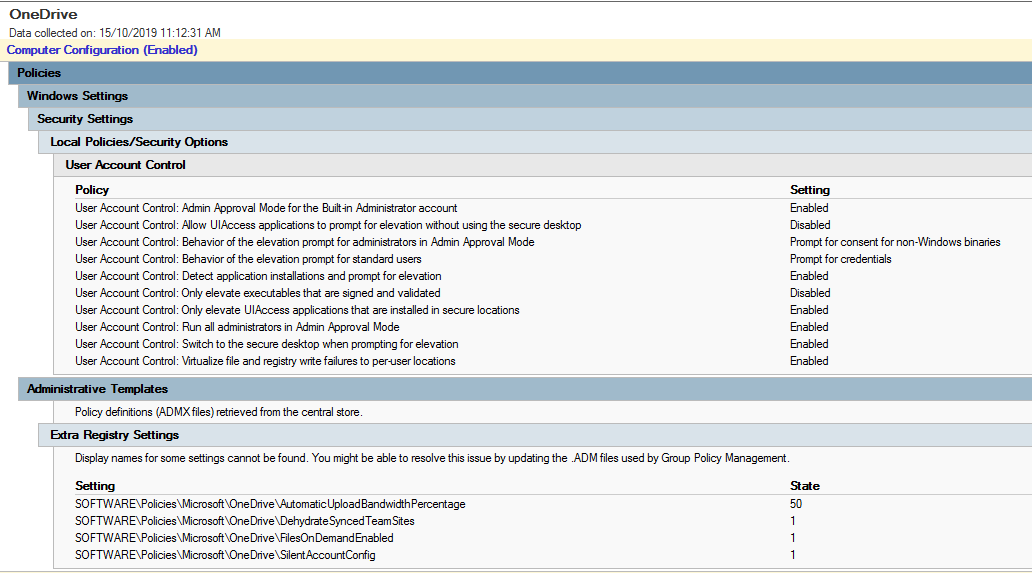This screenshot has height=573, width=1032.
Task: Click the Policy column header
Action: point(92,190)
